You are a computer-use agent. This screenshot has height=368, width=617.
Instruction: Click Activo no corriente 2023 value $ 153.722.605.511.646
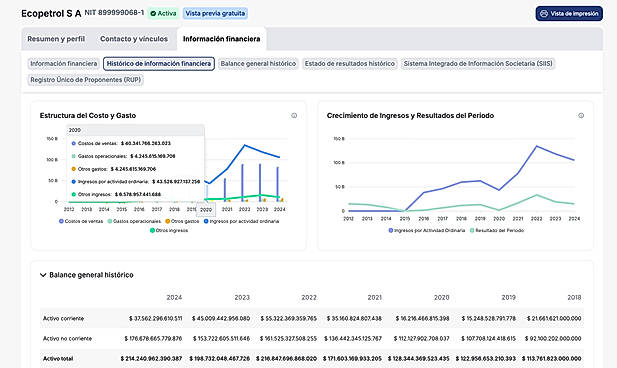[x=222, y=338]
